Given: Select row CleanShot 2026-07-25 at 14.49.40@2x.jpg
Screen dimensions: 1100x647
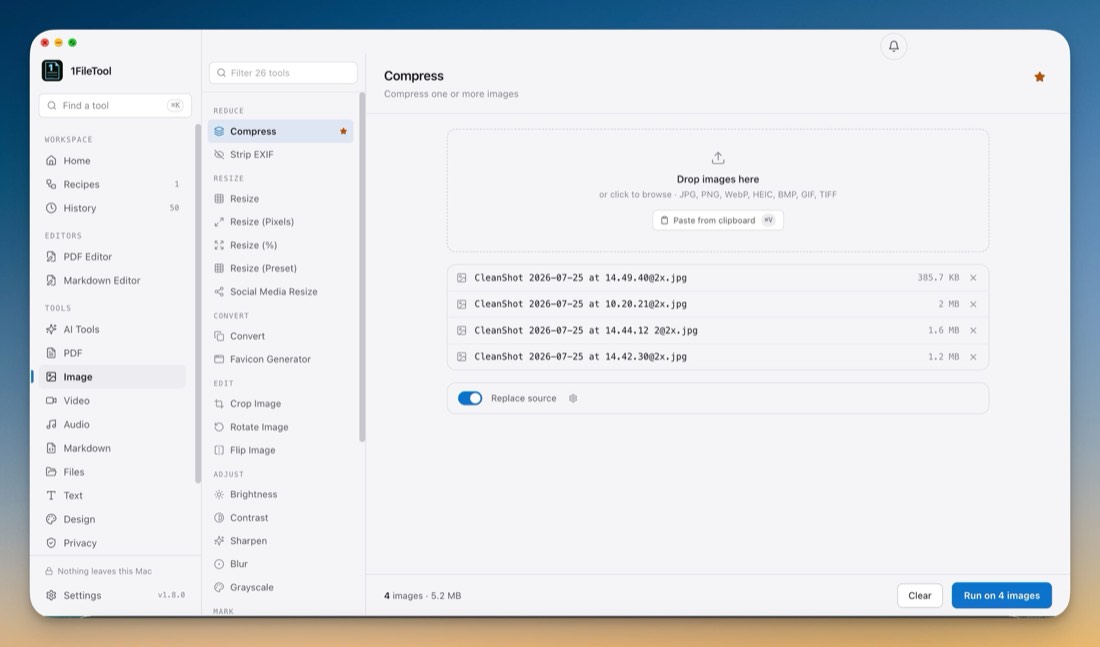Looking at the screenshot, I should 718,278.
